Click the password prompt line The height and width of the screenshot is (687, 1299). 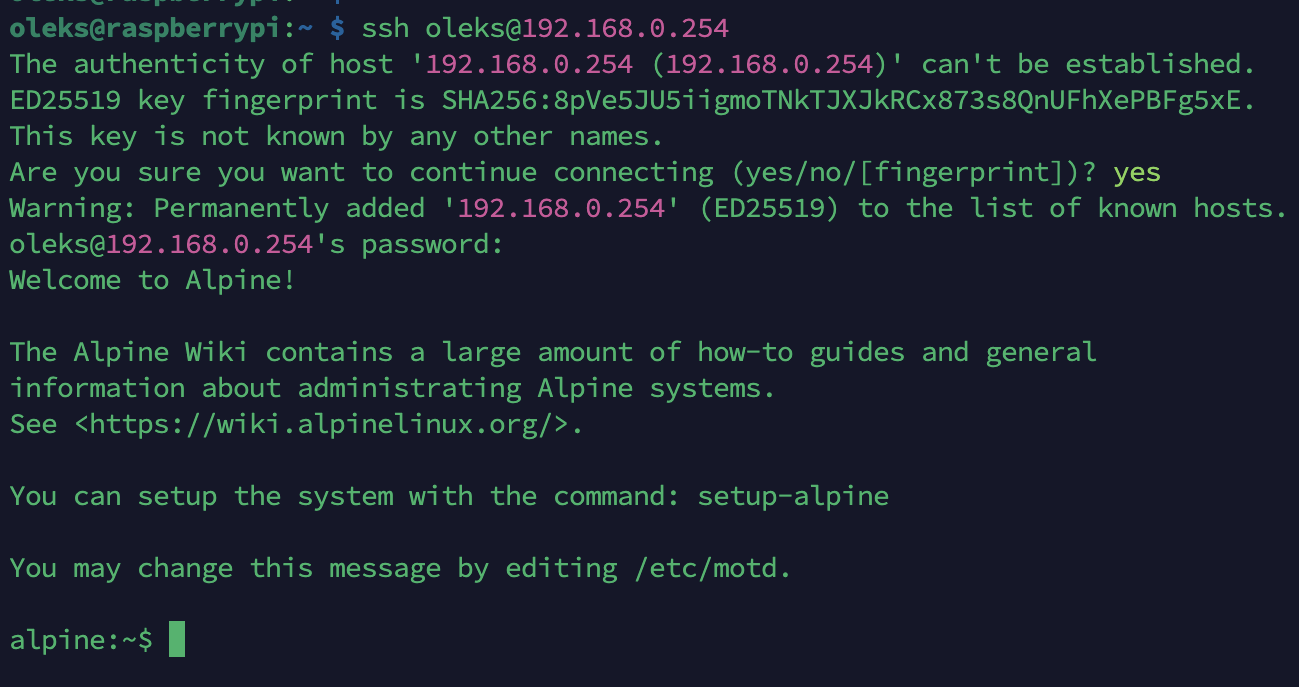click(256, 244)
